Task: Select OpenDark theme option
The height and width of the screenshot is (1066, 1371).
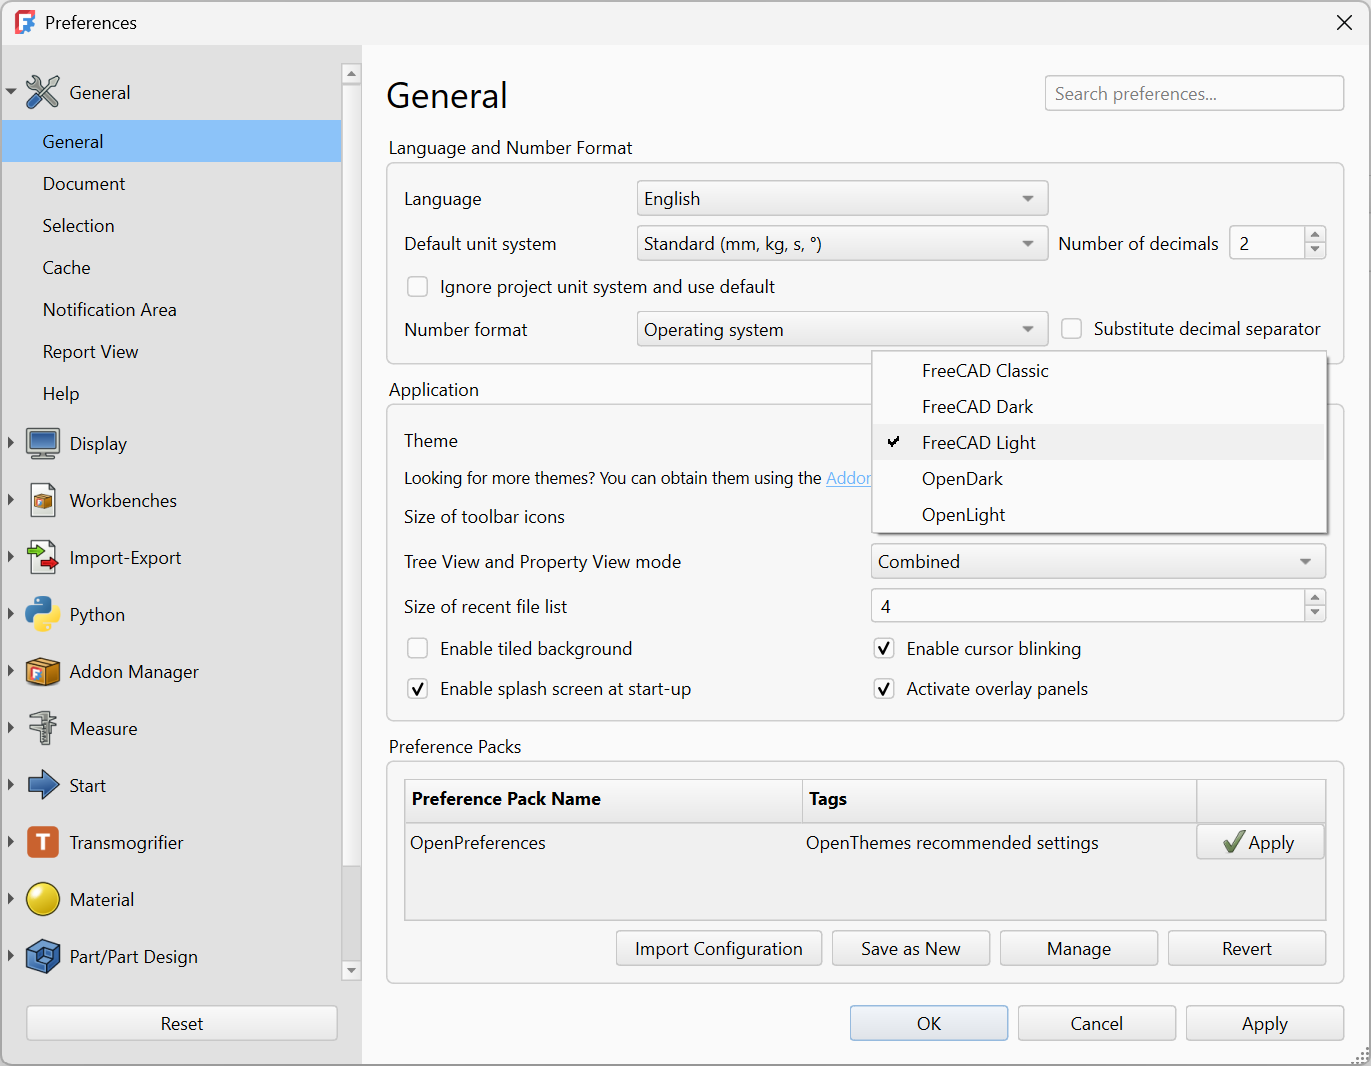Action: (1099, 479)
